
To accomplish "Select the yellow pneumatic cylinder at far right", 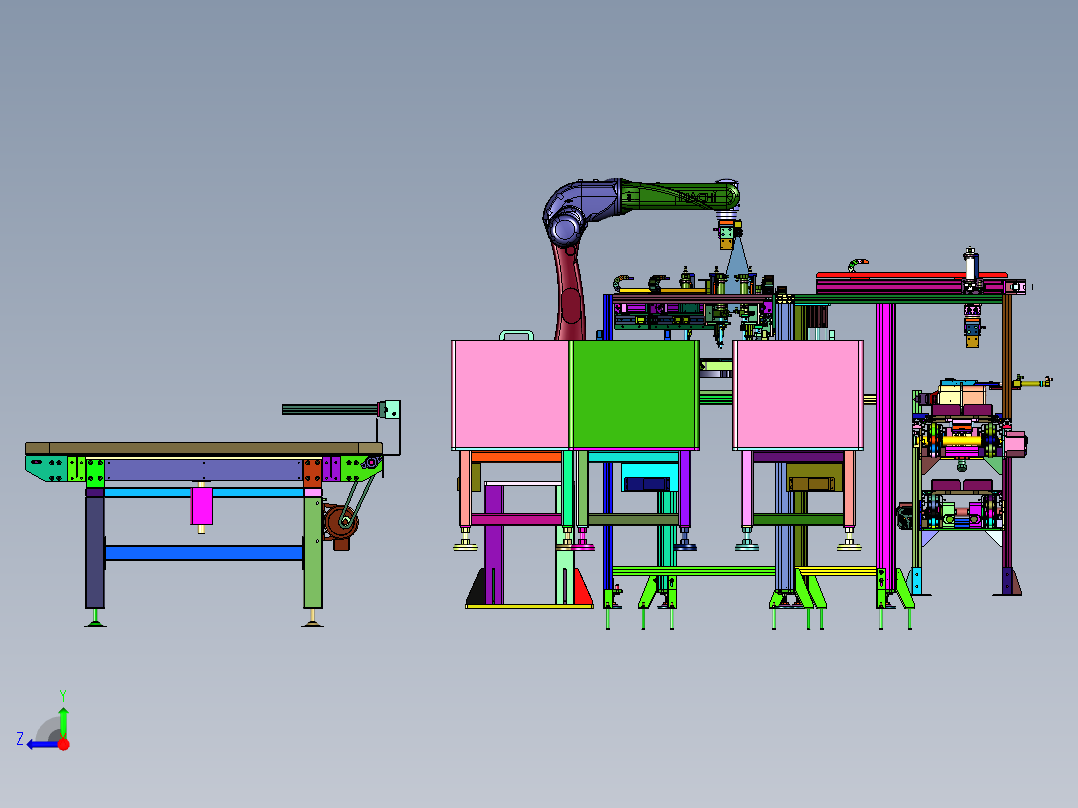I will [x=1033, y=382].
